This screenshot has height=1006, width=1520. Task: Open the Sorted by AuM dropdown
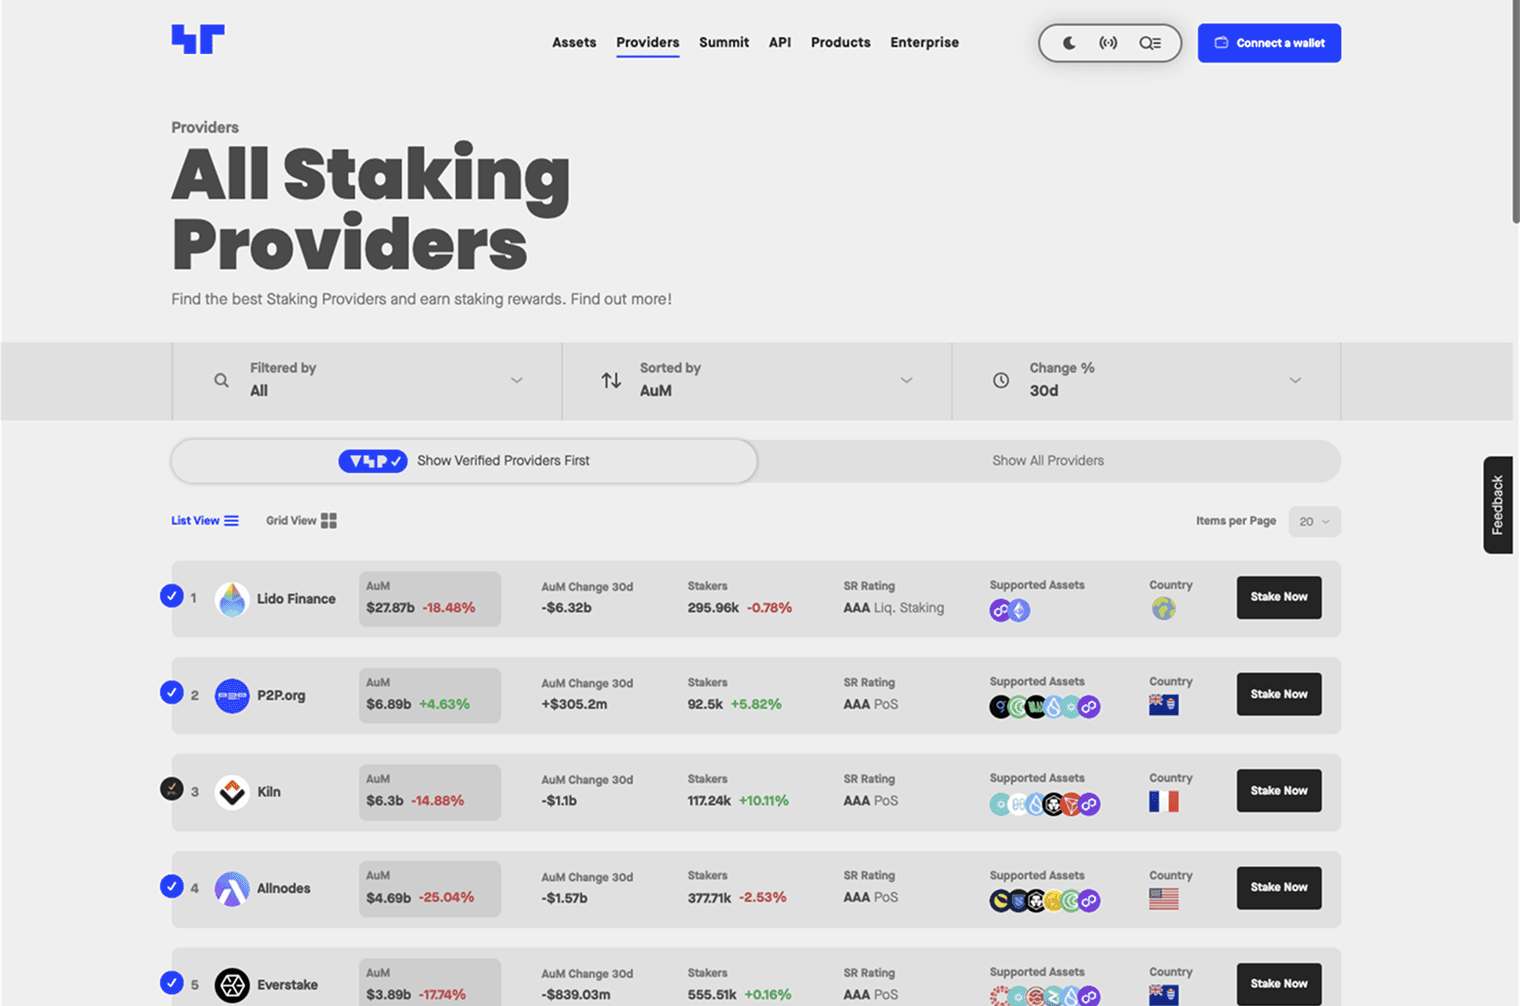pos(757,380)
